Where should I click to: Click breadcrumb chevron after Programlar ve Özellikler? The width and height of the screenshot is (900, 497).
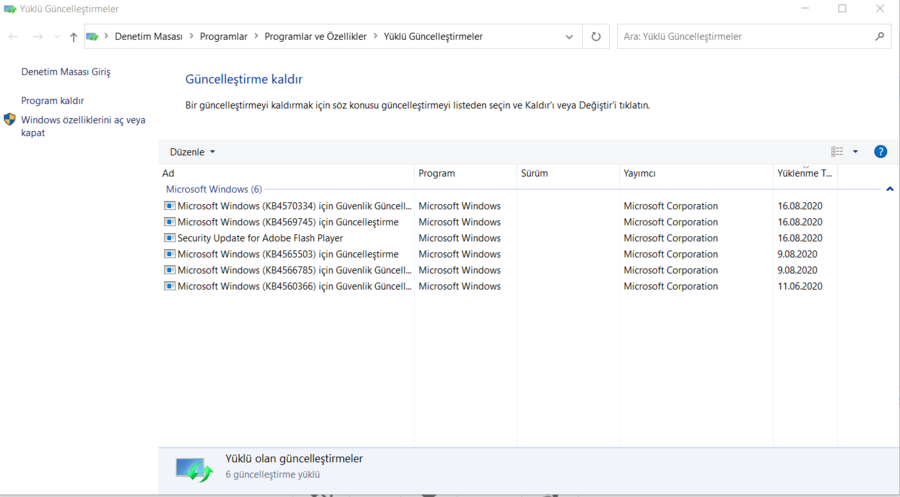[x=375, y=37]
